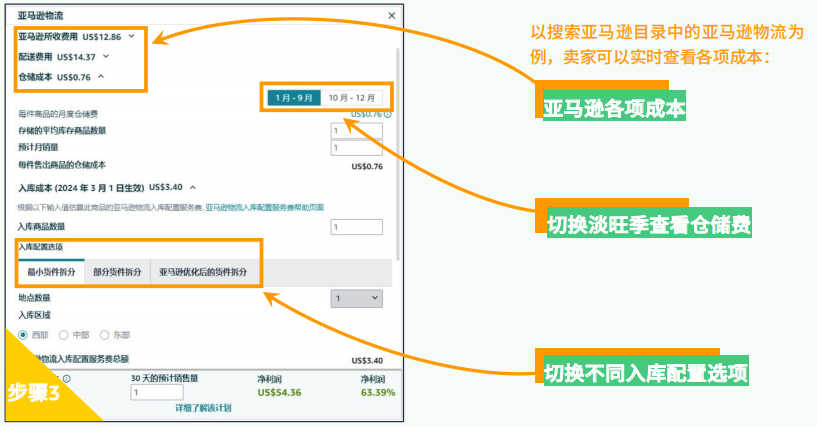
Task: Edit 预计月销量 input field
Action: [x=356, y=148]
